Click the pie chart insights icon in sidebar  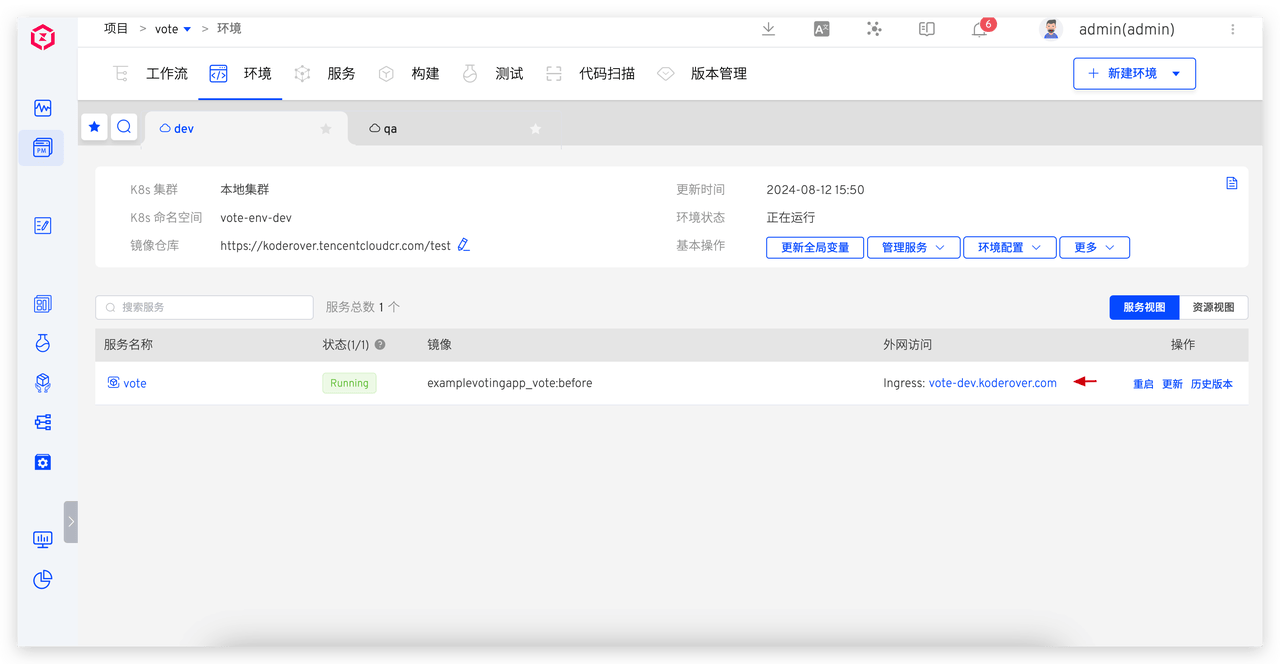point(42,579)
